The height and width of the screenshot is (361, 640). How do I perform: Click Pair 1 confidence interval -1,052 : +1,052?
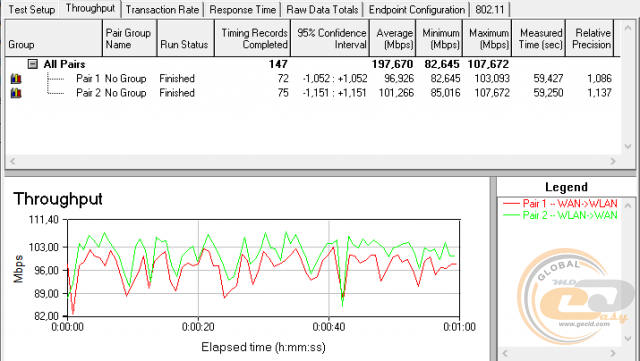335,78
